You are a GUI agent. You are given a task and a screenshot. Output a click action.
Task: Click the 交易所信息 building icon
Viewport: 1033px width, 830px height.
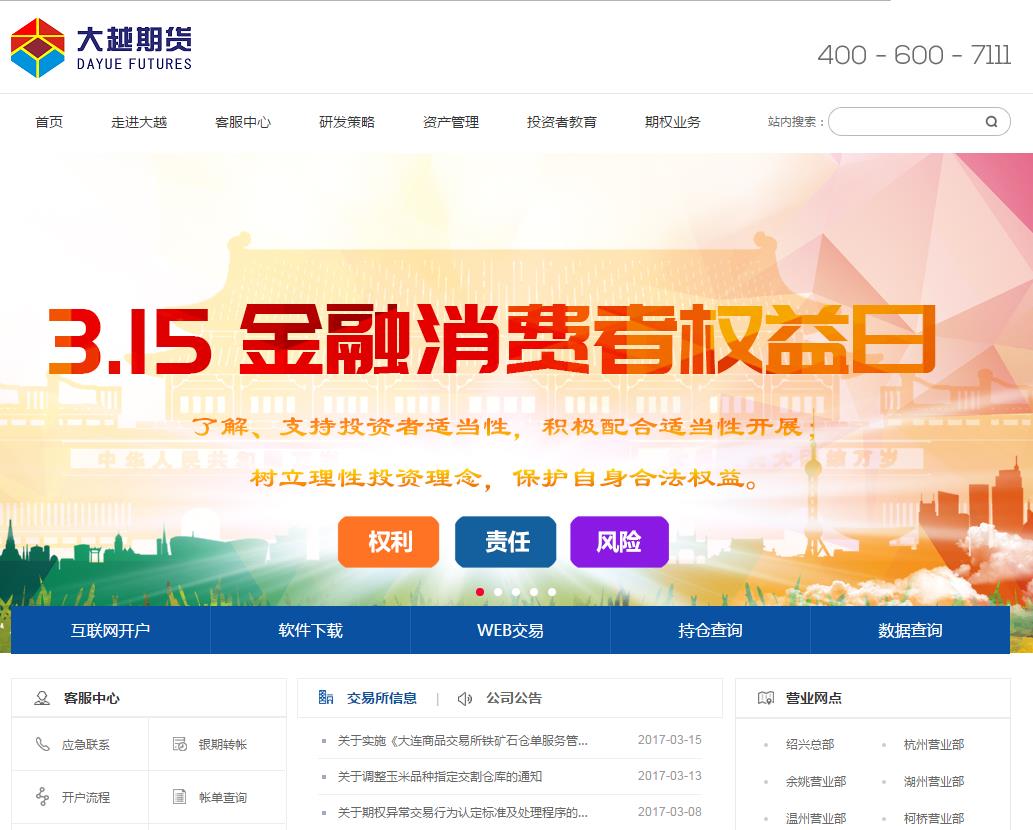(325, 697)
